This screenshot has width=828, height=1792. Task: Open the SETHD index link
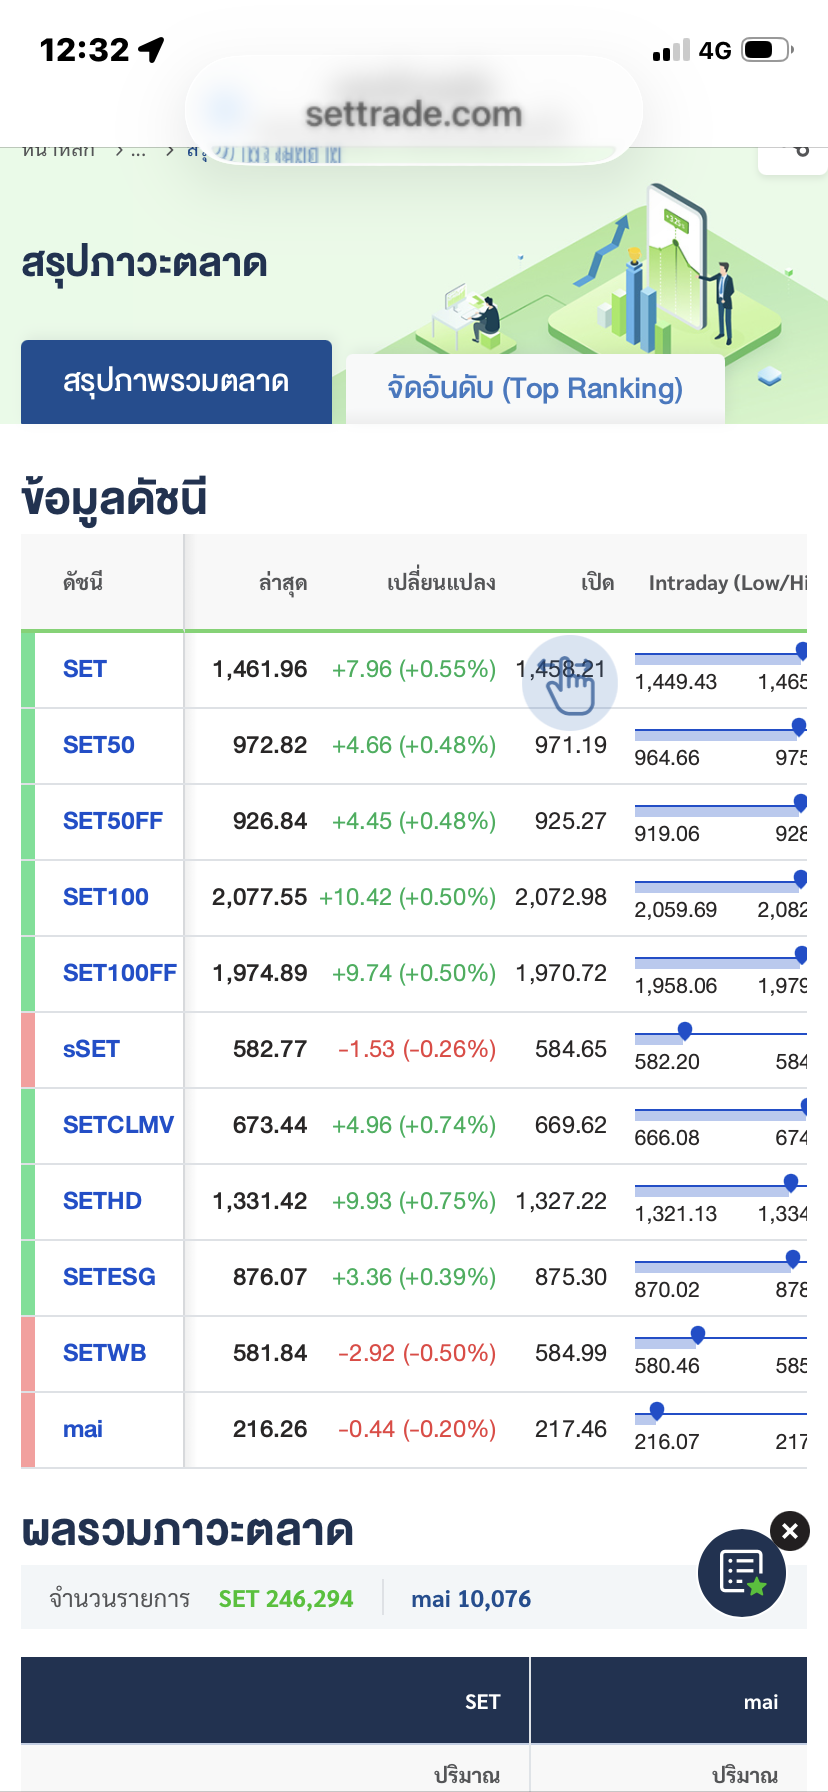(x=102, y=1201)
